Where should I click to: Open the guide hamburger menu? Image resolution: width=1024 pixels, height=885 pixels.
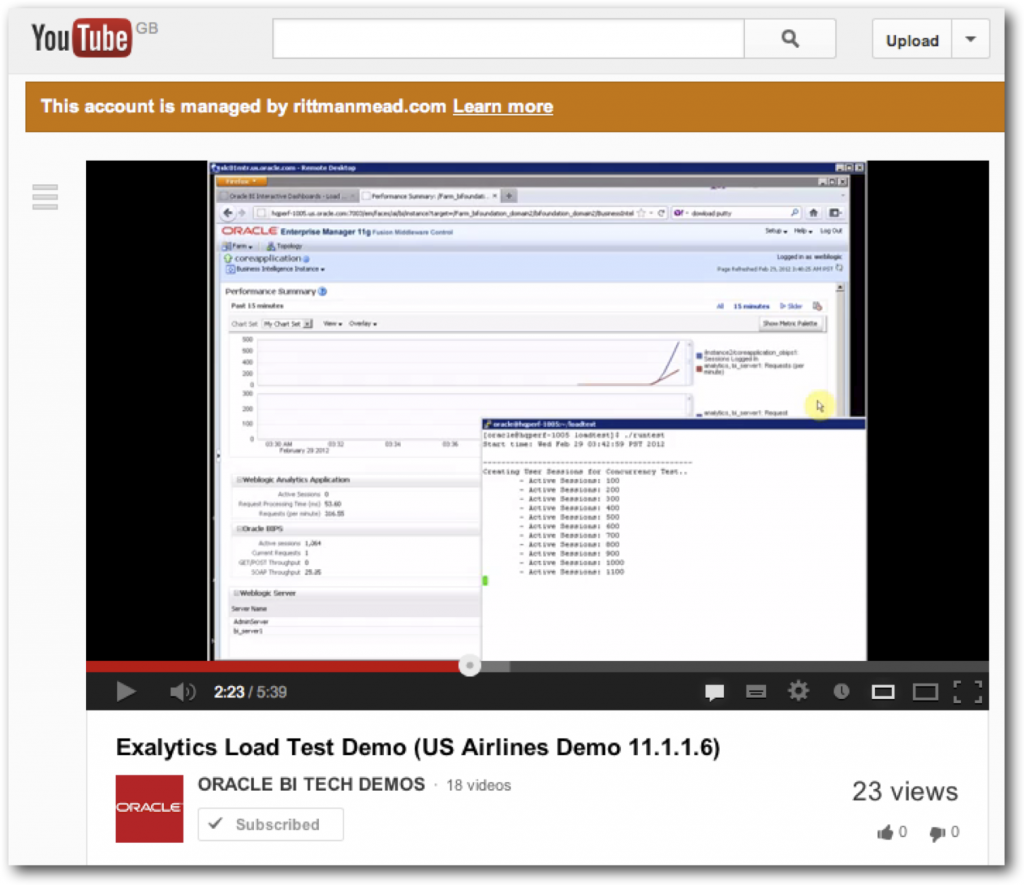click(45, 197)
